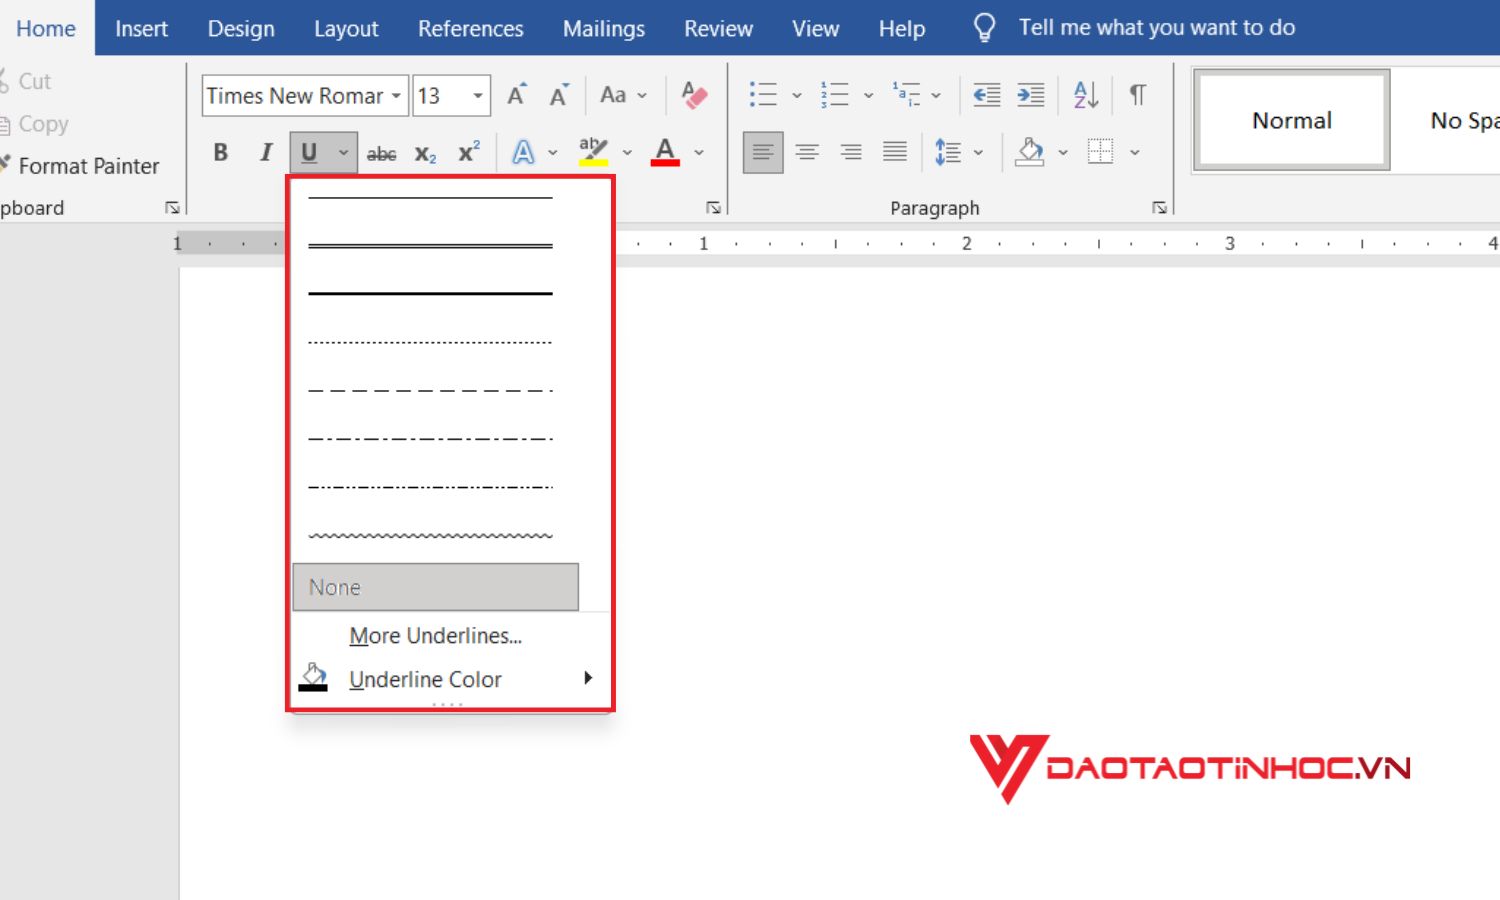Select the strikethrough icon

pyautogui.click(x=381, y=151)
